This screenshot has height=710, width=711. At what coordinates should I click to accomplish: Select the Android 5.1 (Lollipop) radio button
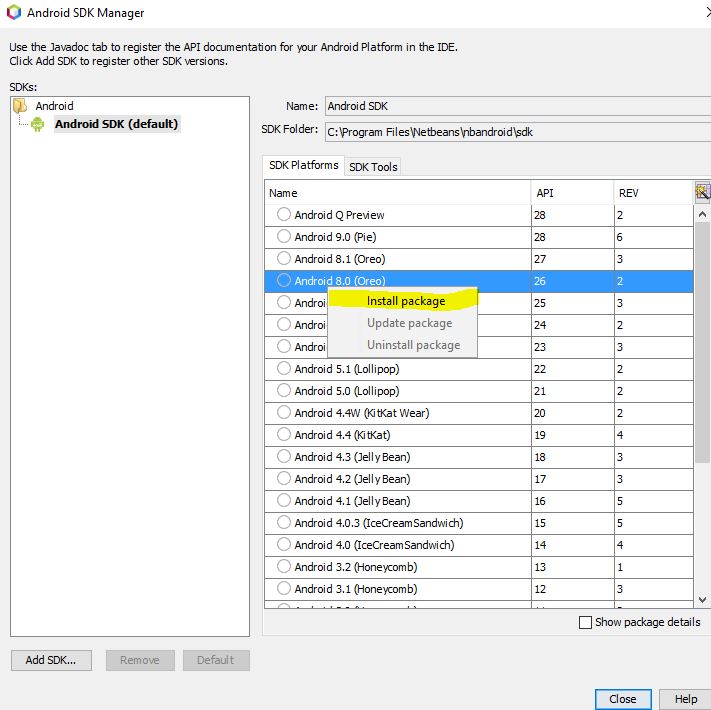[x=284, y=368]
